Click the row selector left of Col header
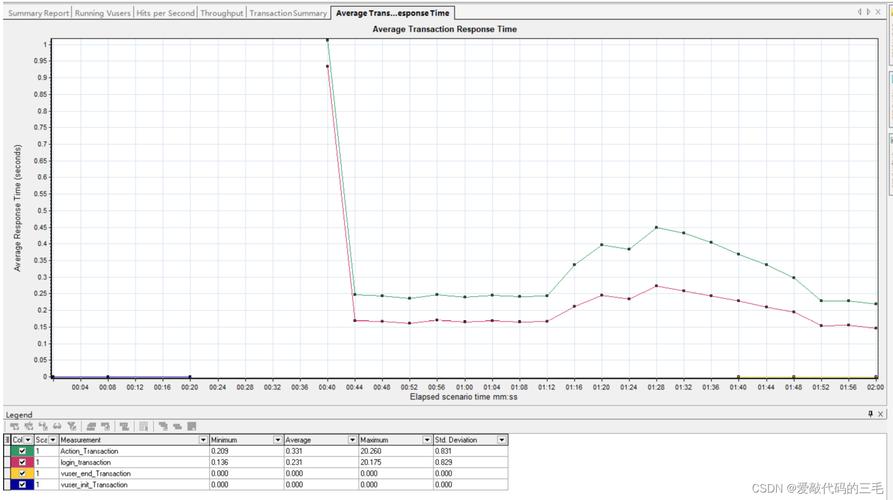 coord(7,440)
